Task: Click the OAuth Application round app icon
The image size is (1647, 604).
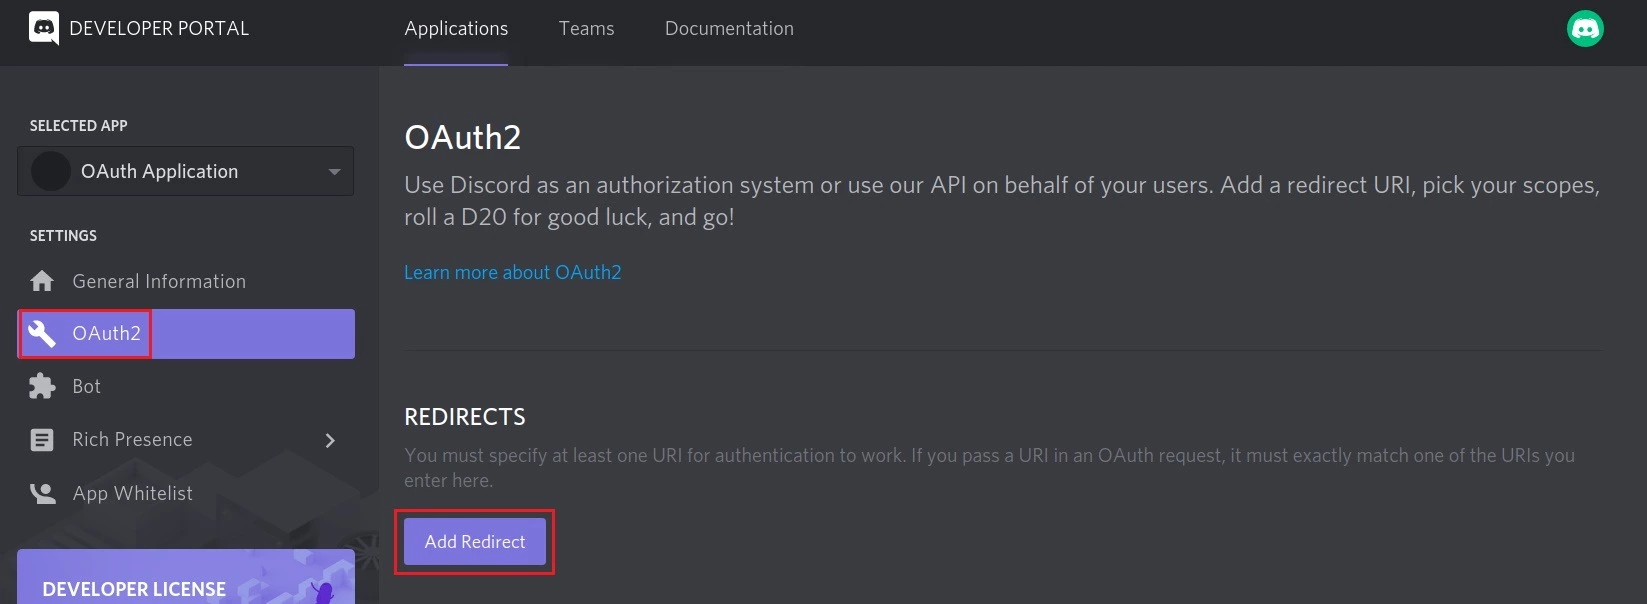Action: (x=51, y=171)
